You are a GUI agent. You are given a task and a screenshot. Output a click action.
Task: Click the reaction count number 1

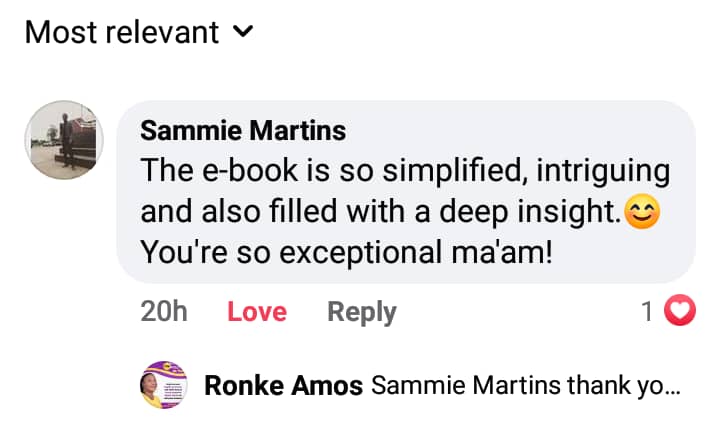tap(648, 312)
